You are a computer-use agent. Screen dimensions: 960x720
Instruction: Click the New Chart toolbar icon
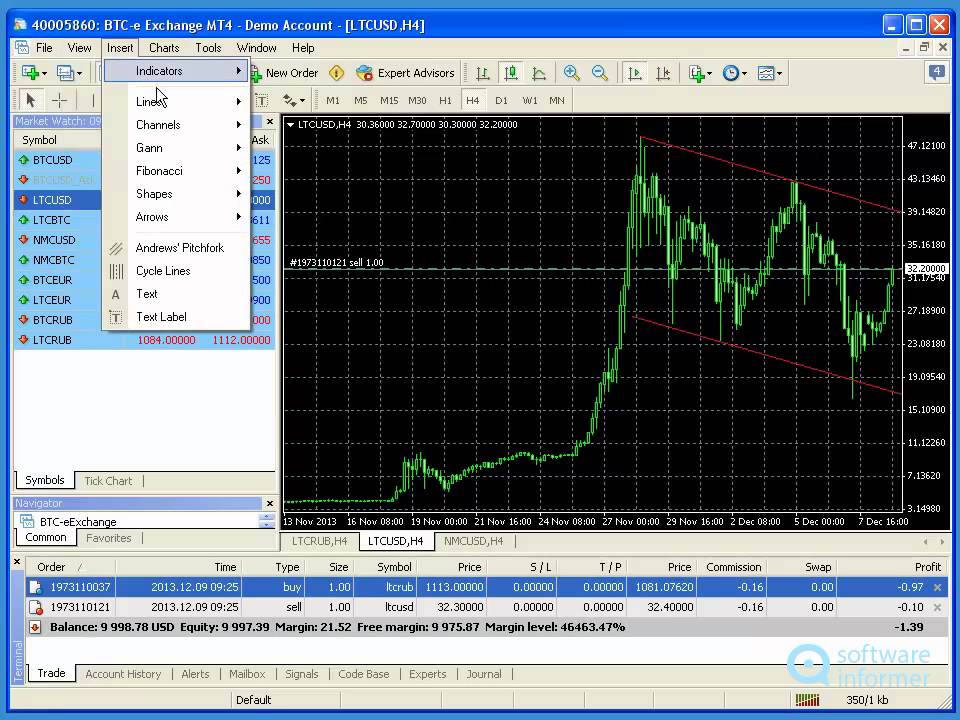pos(29,73)
